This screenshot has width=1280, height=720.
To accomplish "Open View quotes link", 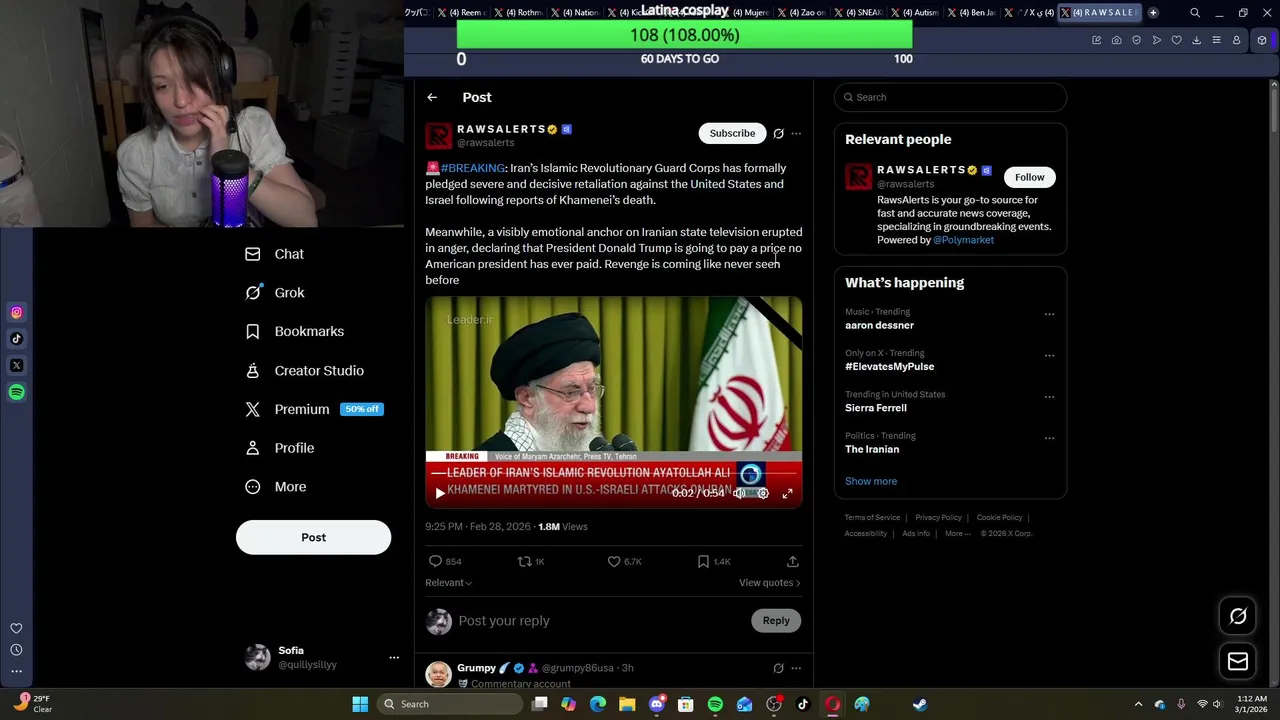I will pyautogui.click(x=769, y=582).
